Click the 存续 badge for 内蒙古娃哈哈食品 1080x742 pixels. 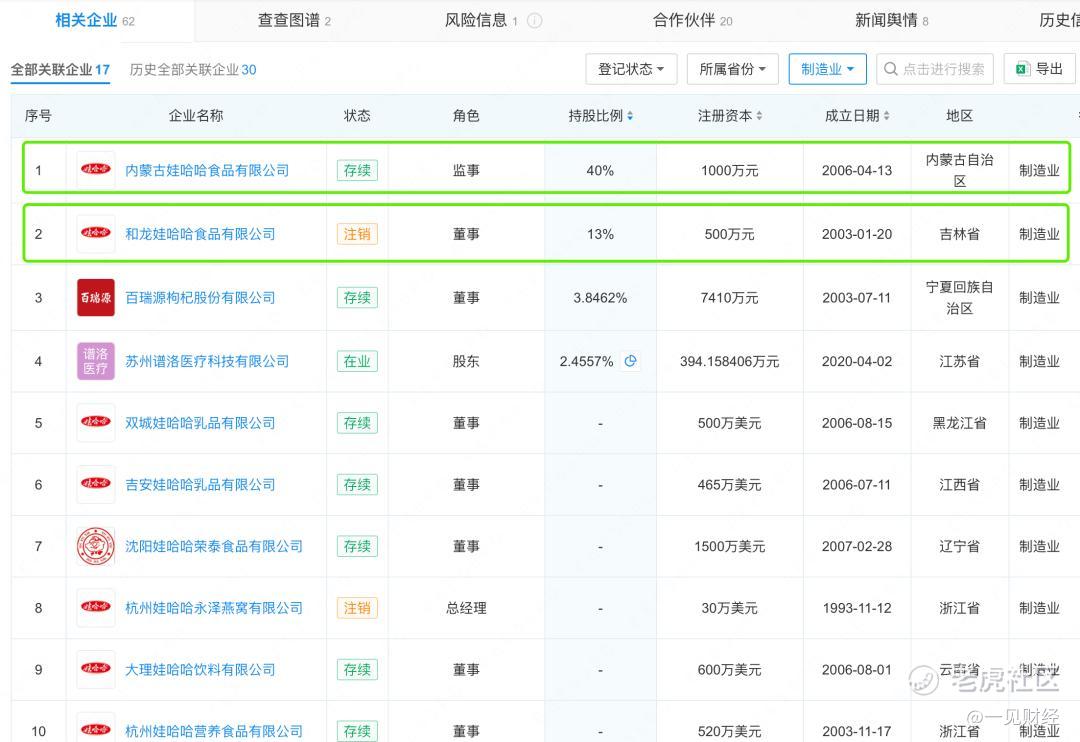[x=357, y=170]
